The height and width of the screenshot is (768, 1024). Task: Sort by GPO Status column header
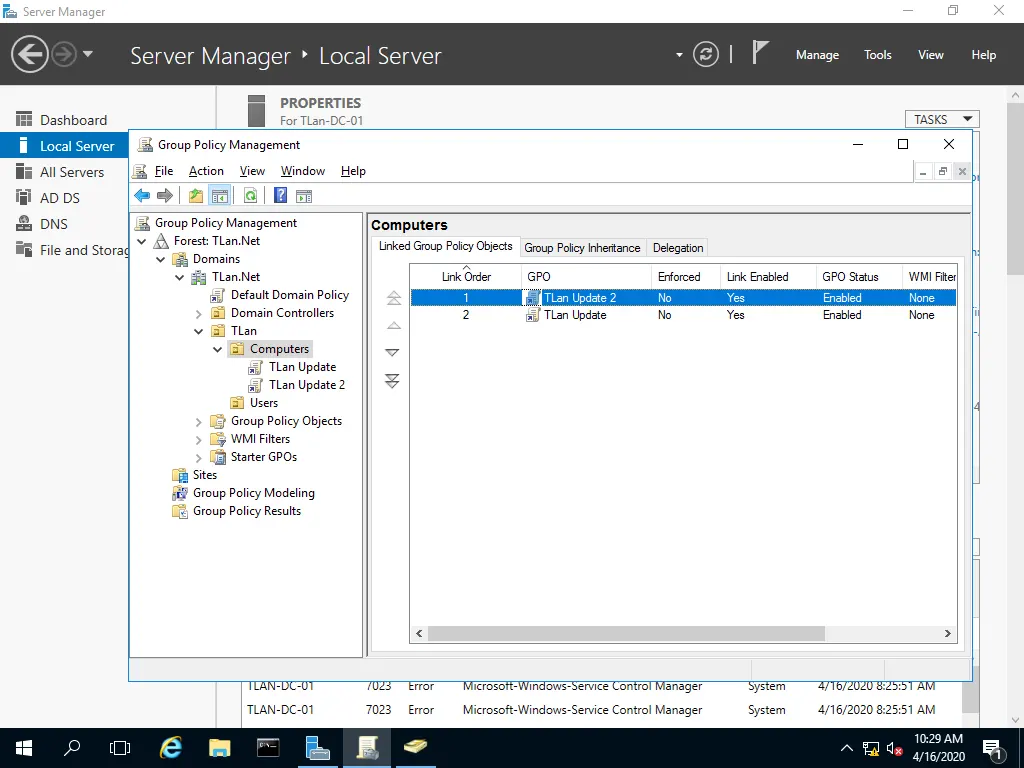858,277
